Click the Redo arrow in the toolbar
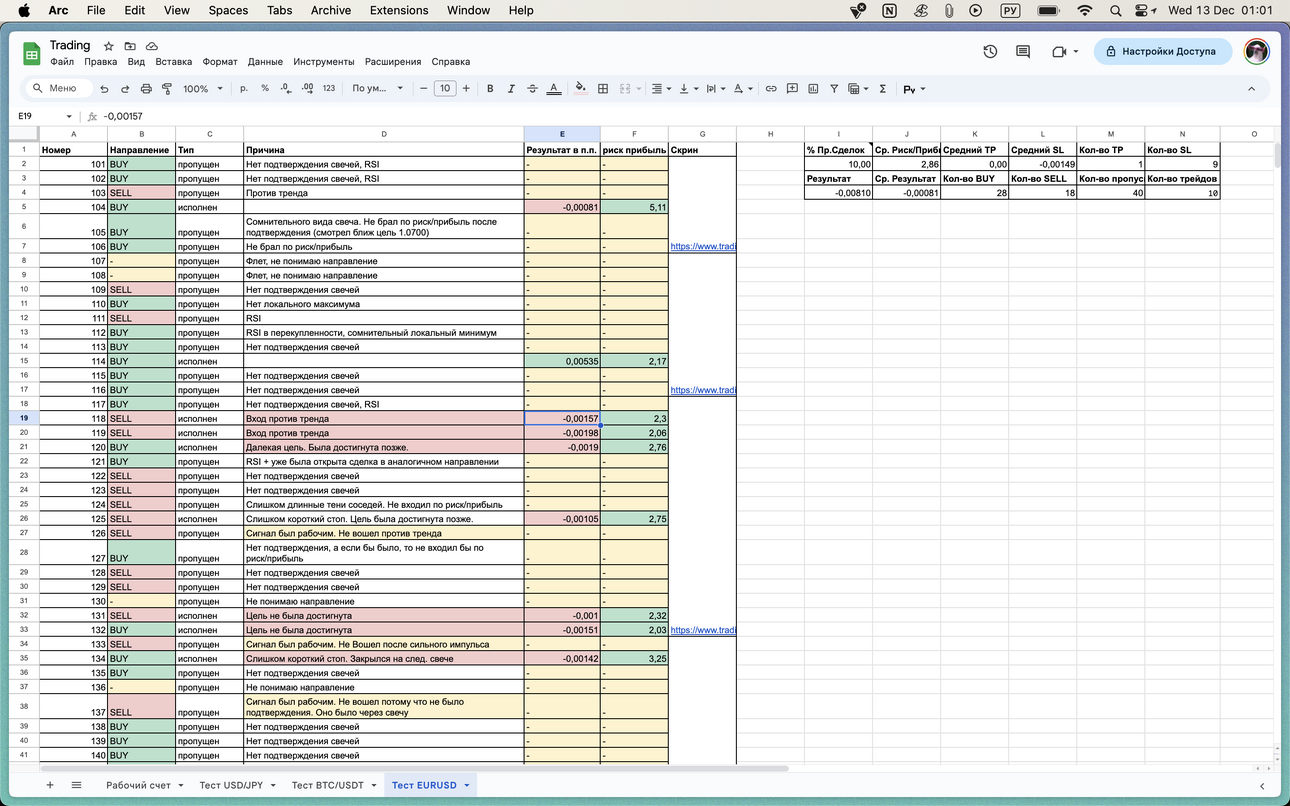1290x806 pixels. point(125,89)
